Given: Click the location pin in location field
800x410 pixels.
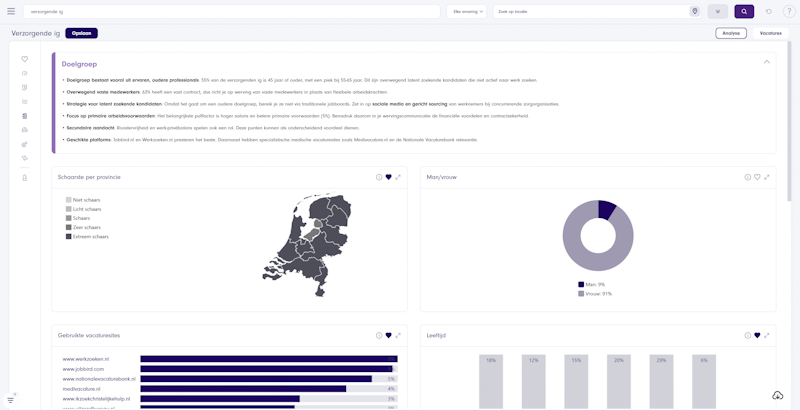Looking at the screenshot, I should 694,11.
